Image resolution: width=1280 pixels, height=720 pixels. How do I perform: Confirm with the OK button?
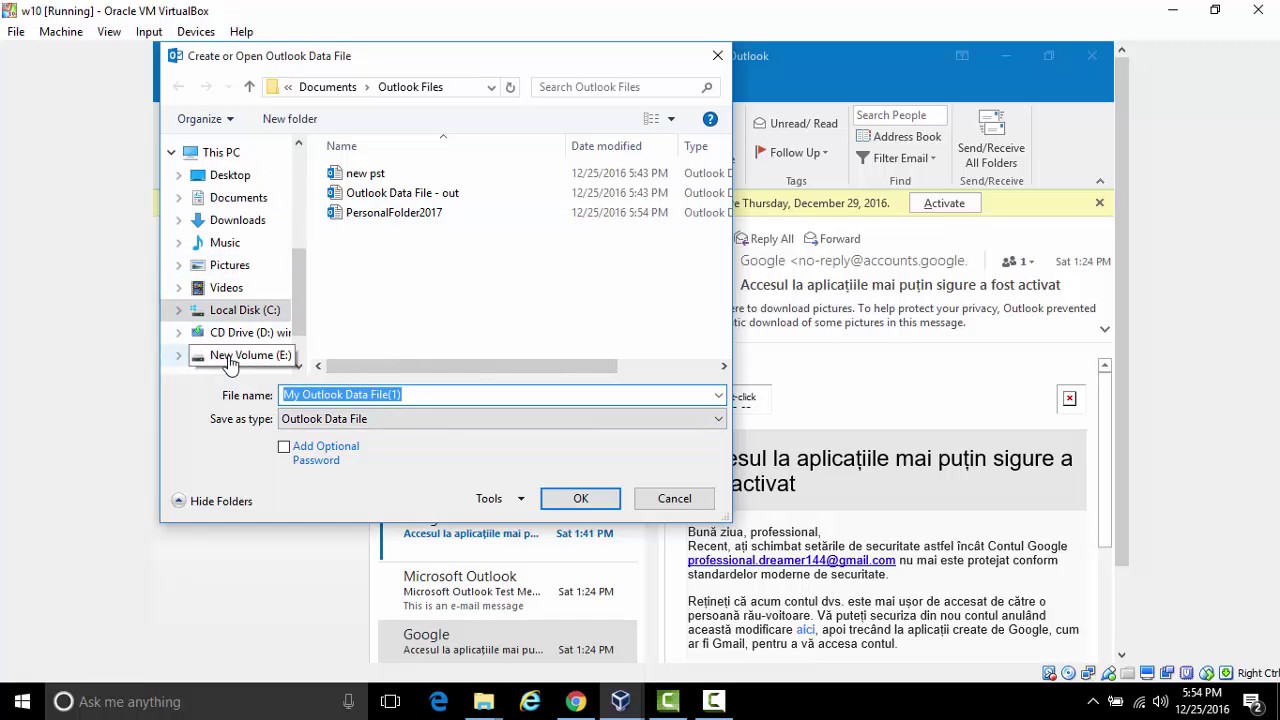pos(581,498)
